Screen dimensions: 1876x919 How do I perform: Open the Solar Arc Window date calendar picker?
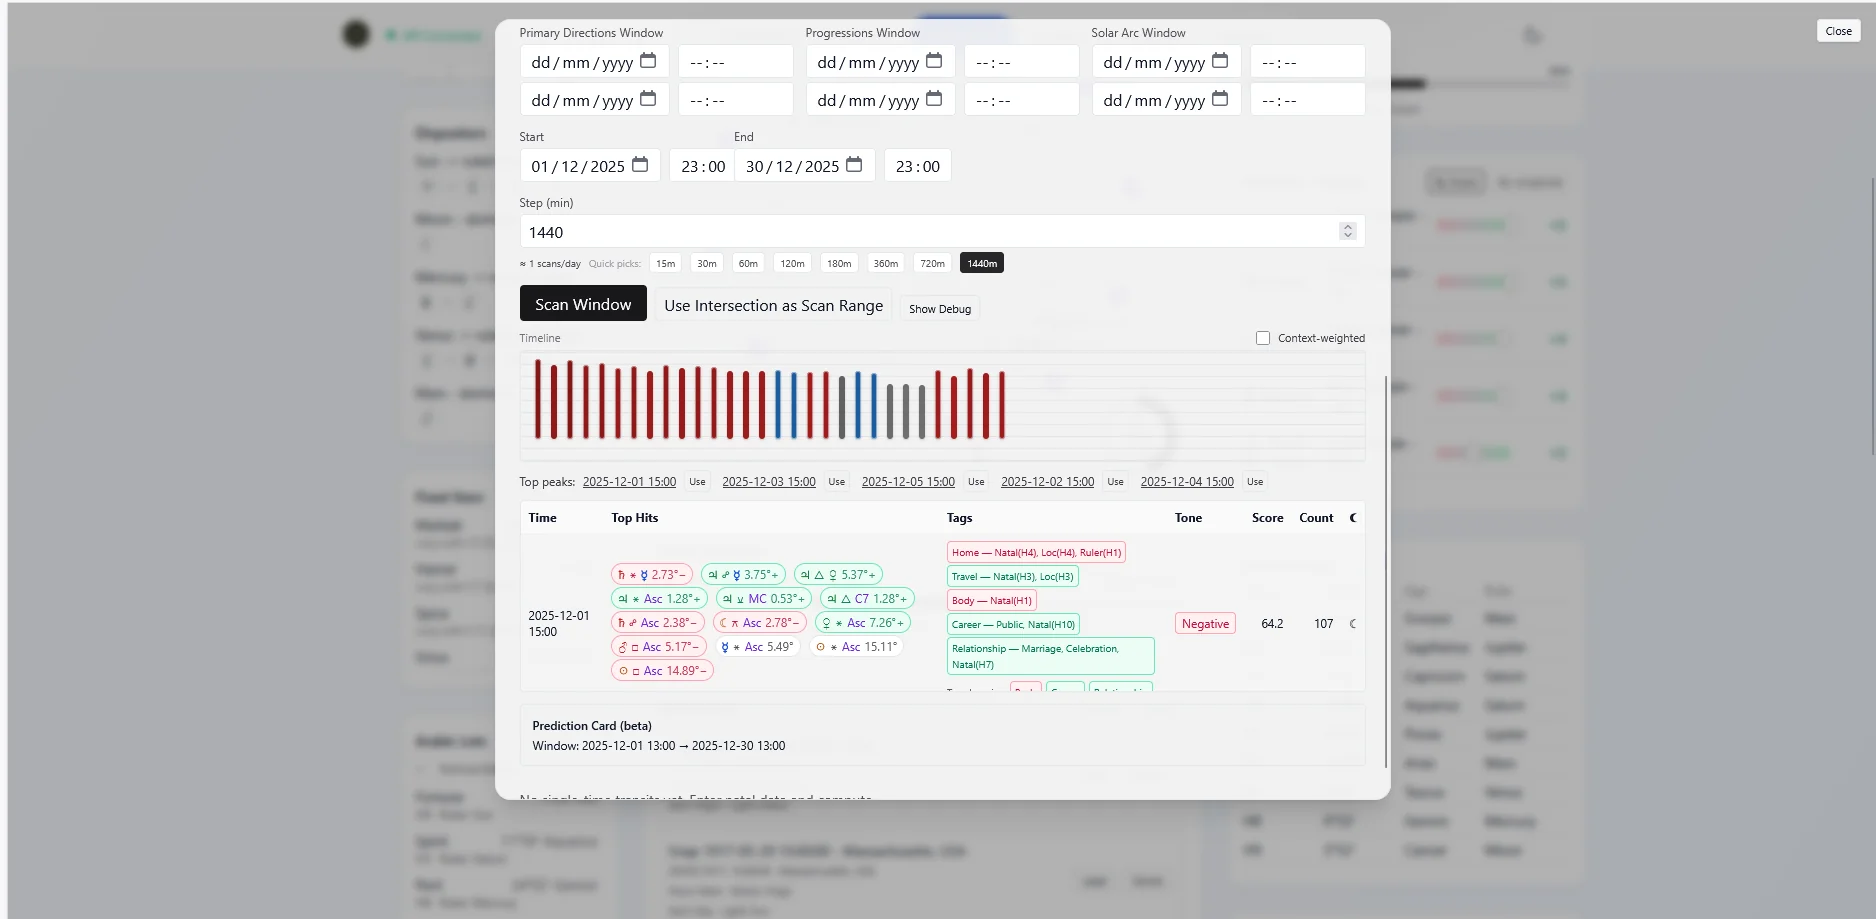[1220, 61]
